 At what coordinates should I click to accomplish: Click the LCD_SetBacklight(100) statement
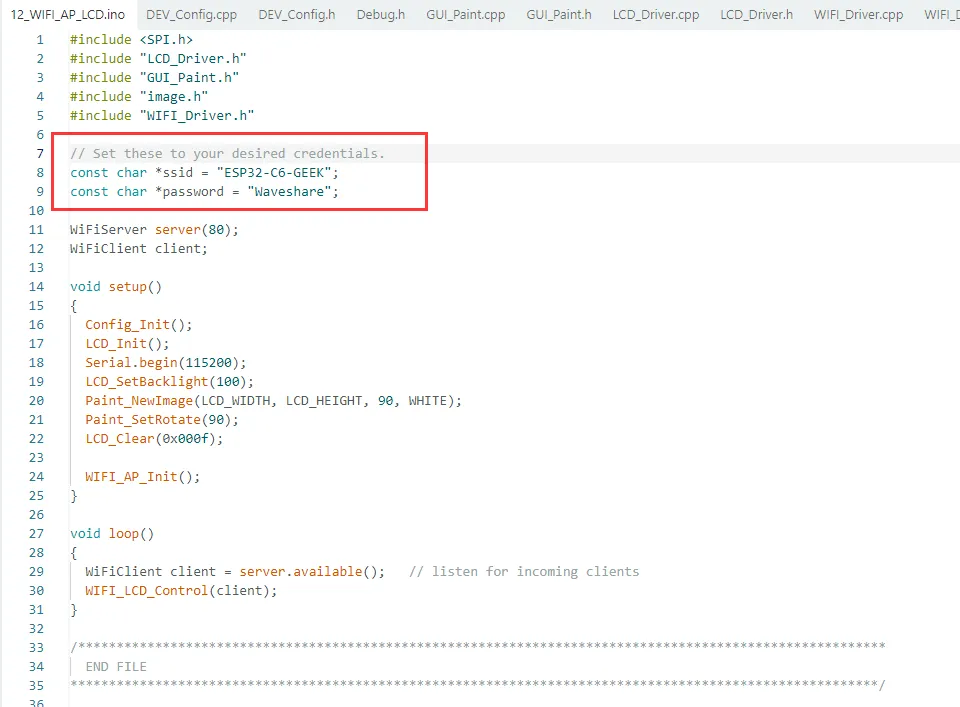pos(169,381)
